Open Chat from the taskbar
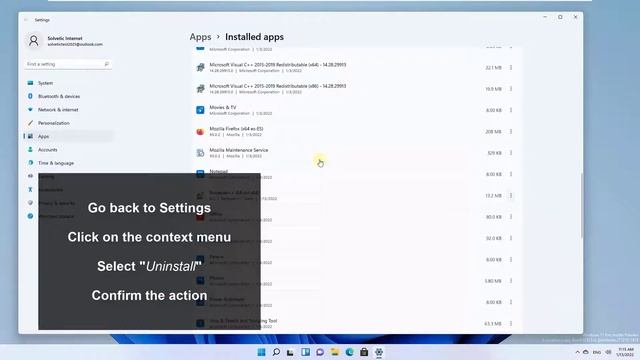Screen dimensions: 640x360 point(320,352)
